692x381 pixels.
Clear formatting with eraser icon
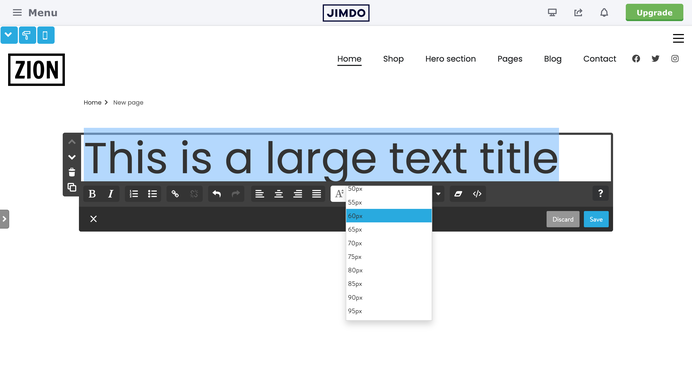[x=458, y=194]
